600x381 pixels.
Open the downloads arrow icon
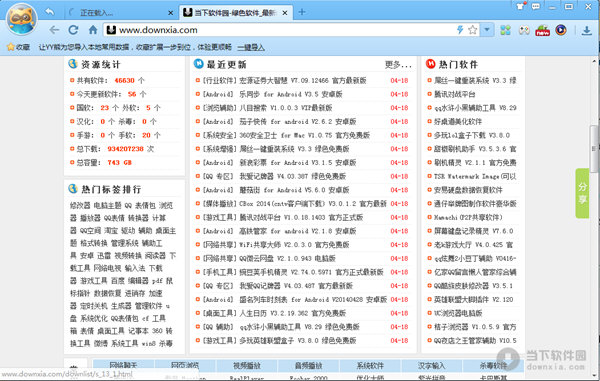[x=587, y=30]
